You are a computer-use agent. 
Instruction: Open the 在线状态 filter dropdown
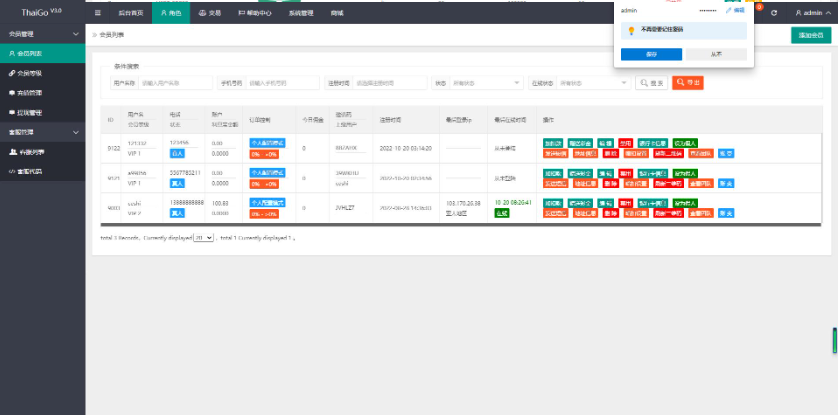point(594,83)
